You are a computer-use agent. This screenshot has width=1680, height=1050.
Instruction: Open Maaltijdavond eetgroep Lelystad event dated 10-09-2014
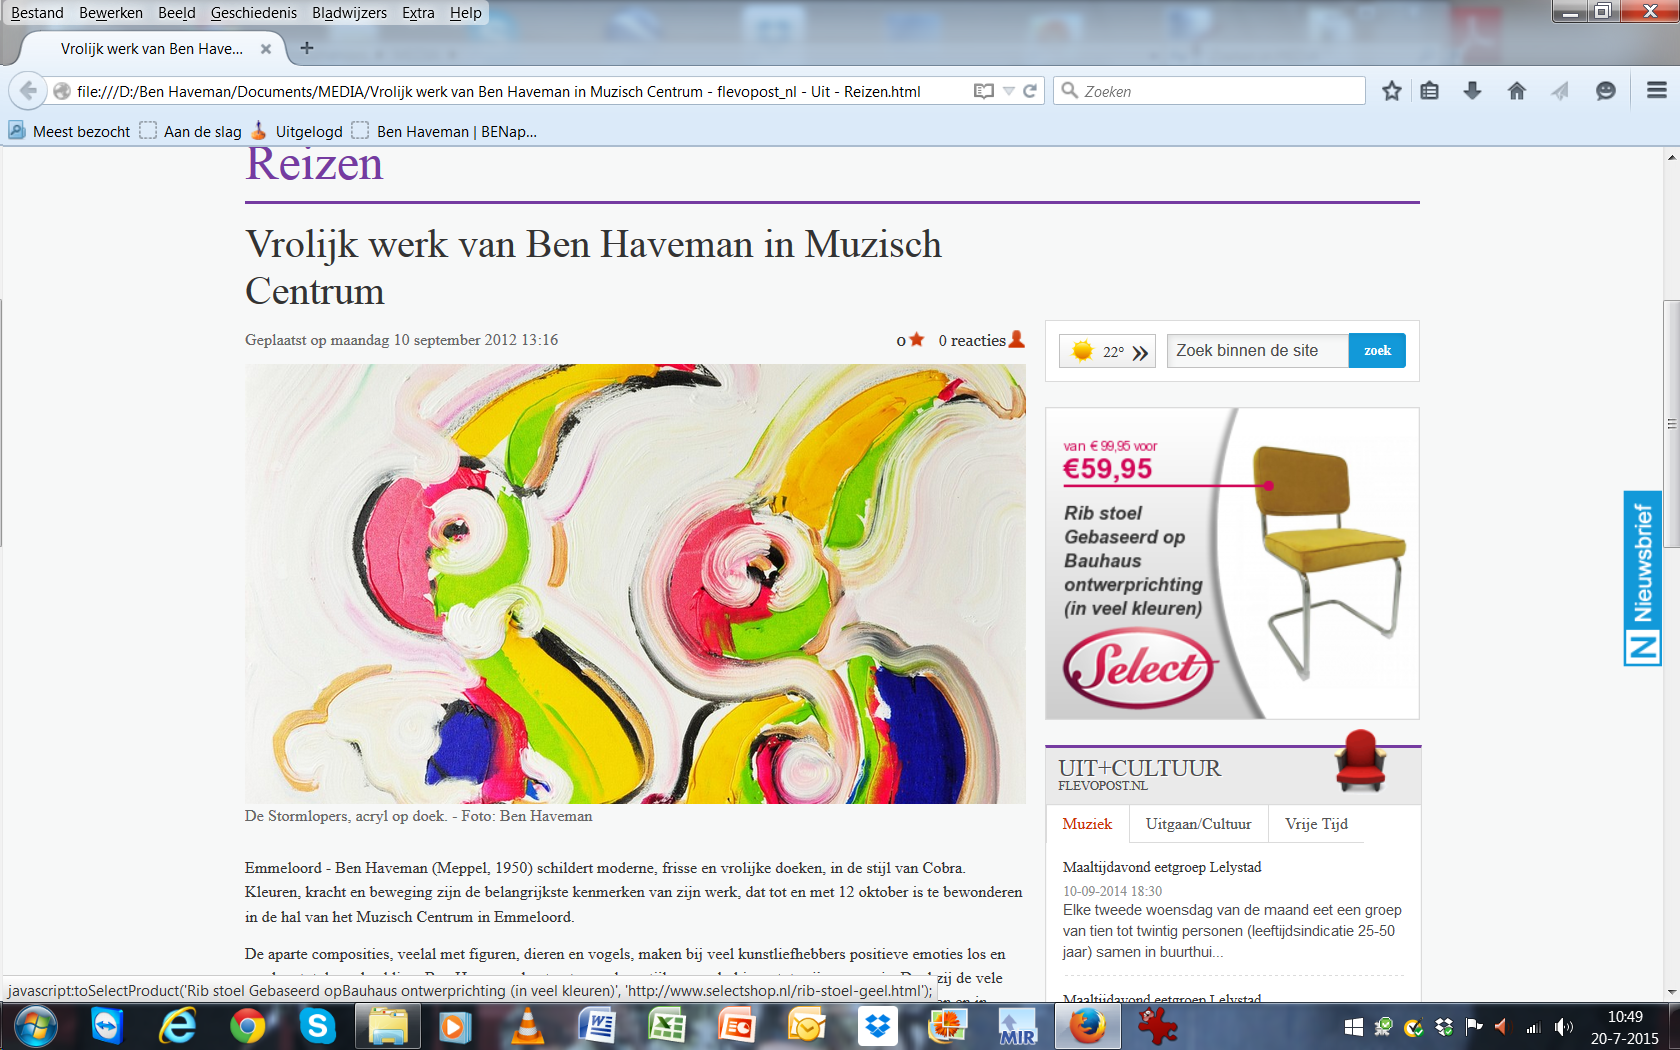pyautogui.click(x=1162, y=867)
